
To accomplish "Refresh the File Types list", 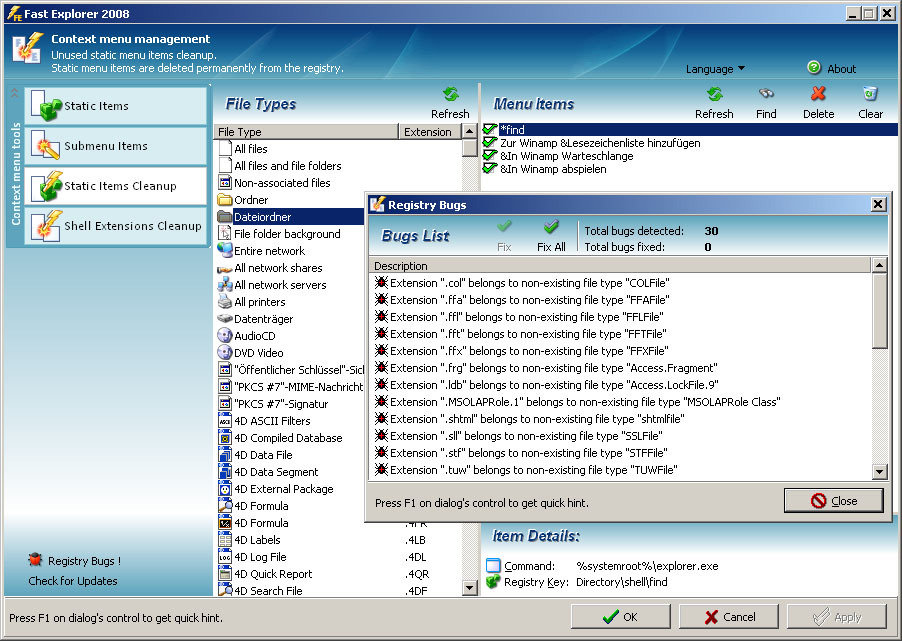I will (450, 102).
